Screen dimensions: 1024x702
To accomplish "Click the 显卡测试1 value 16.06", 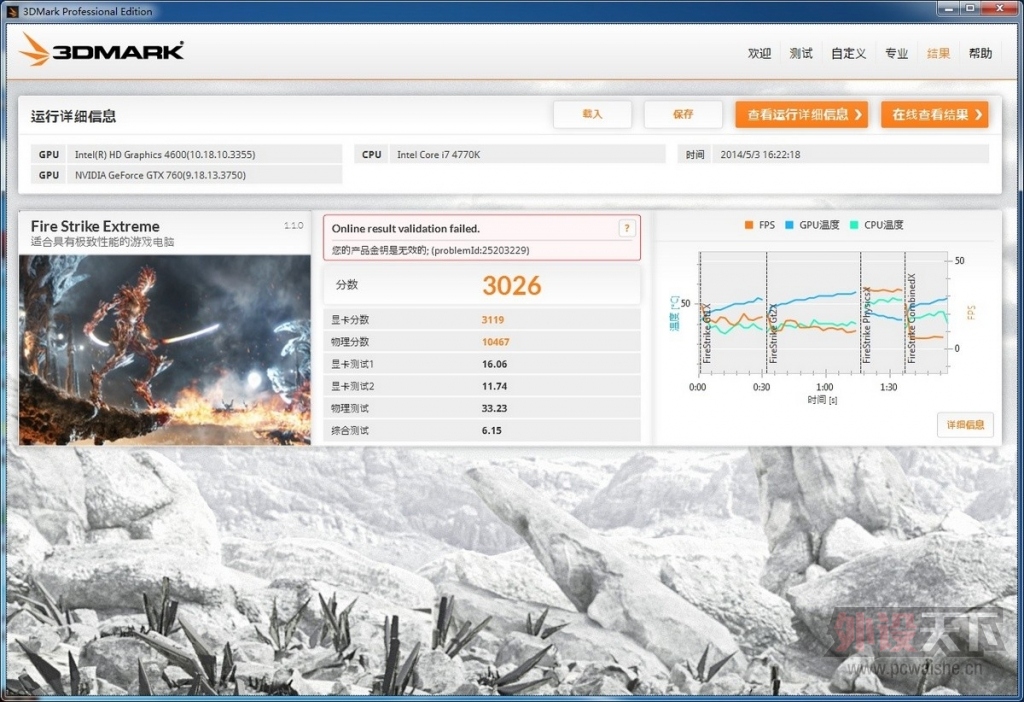I will point(494,364).
